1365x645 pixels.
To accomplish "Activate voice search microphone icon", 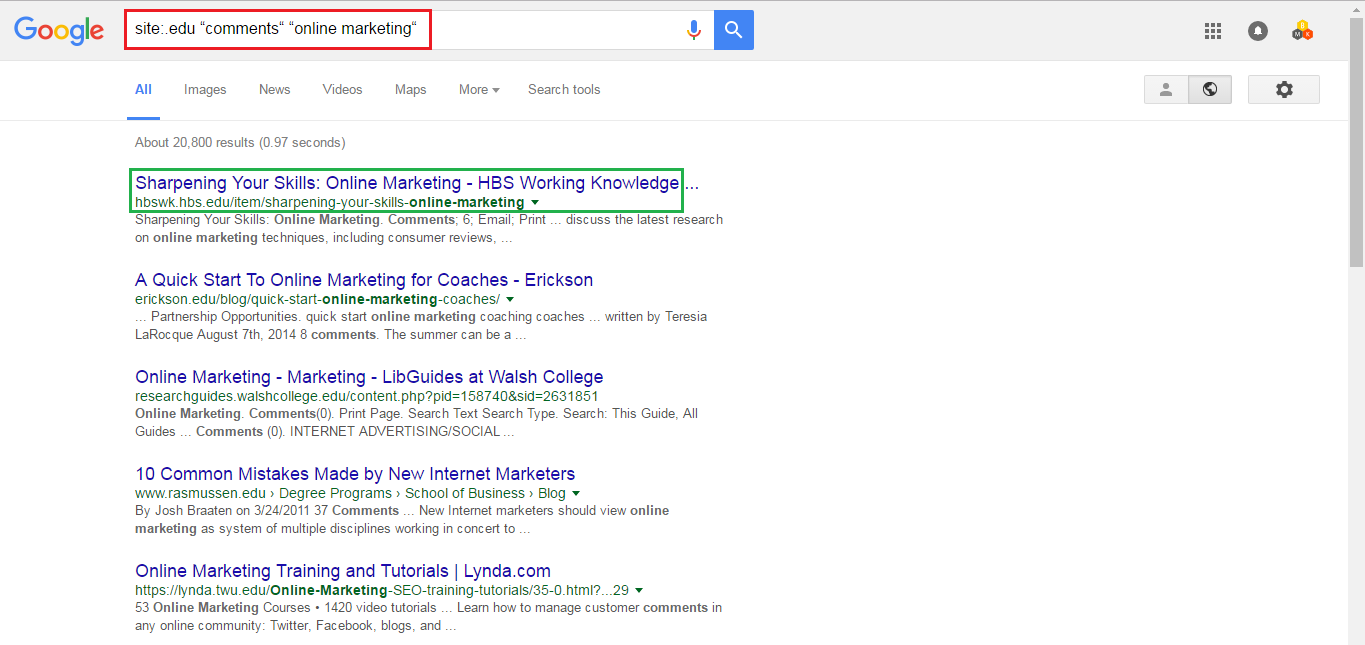I will (693, 30).
